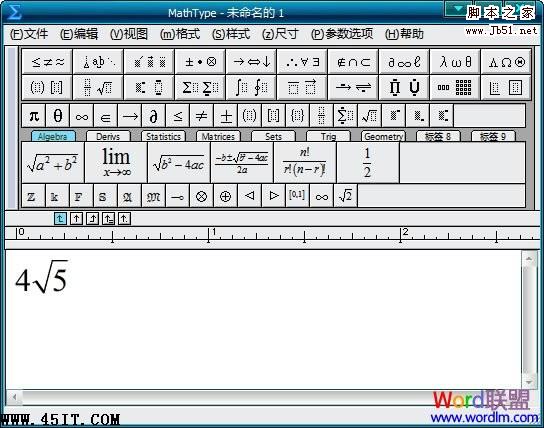544x428 pixels.
Task: Insert the limit x→∞ expression
Action: click(x=116, y=162)
